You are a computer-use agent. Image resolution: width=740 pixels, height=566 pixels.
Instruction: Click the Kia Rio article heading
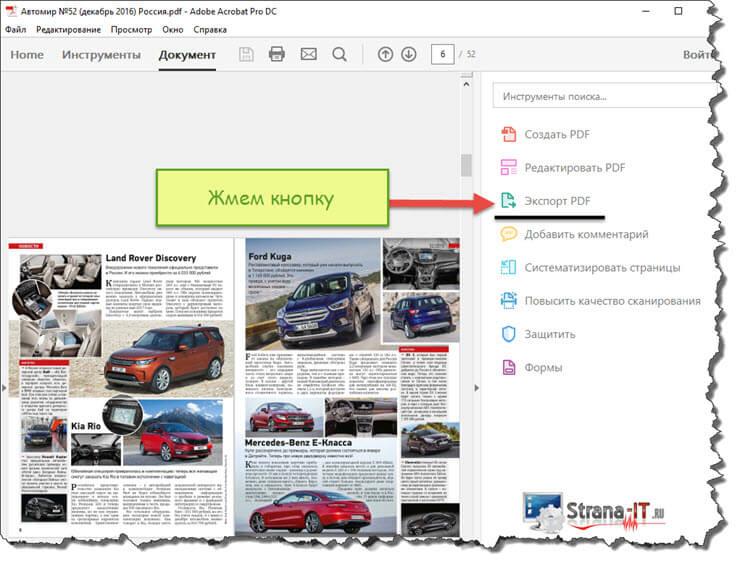pos(86,426)
